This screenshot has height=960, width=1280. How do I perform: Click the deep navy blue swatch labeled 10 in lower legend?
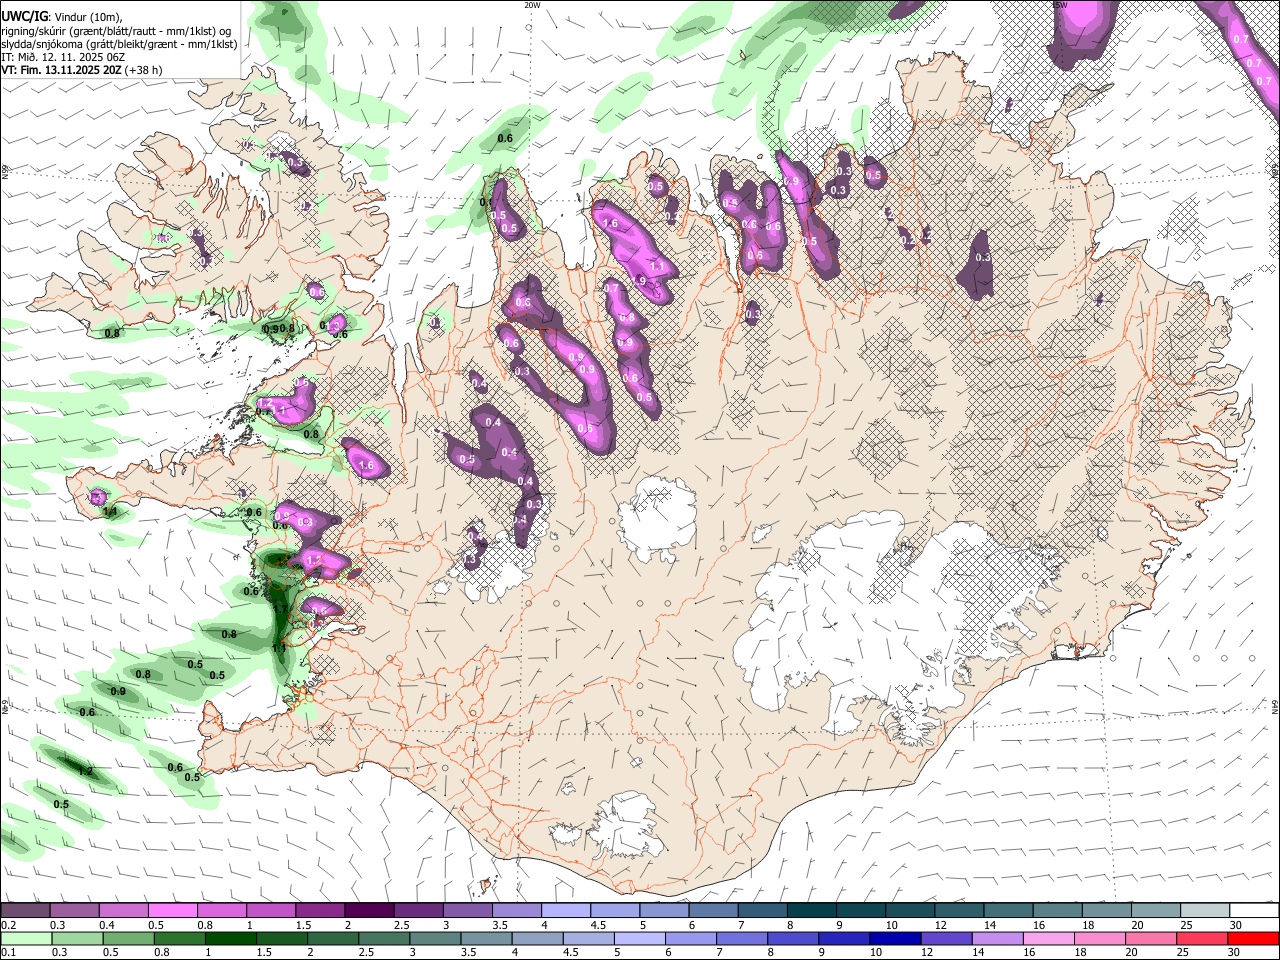896,939
